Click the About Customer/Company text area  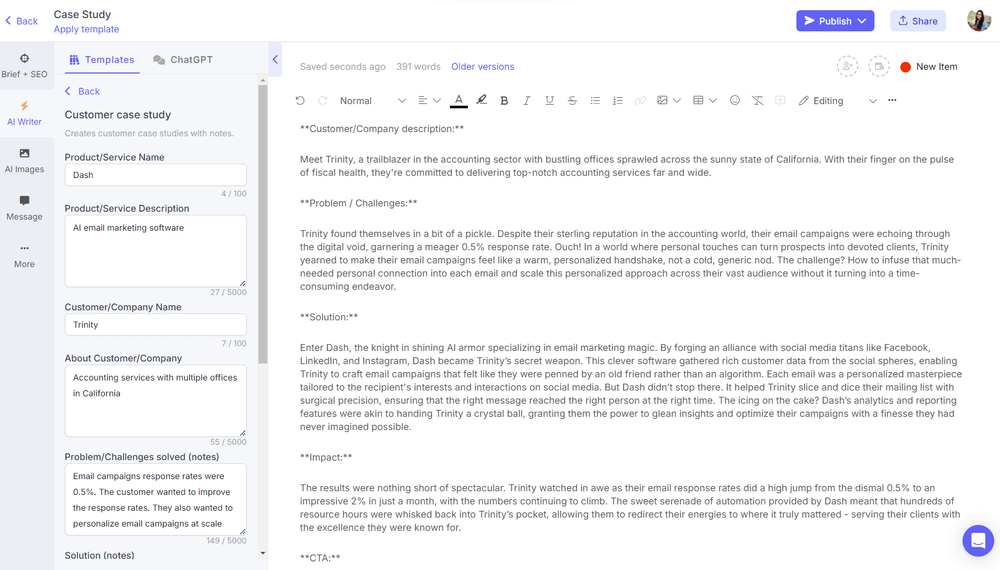[x=156, y=400]
